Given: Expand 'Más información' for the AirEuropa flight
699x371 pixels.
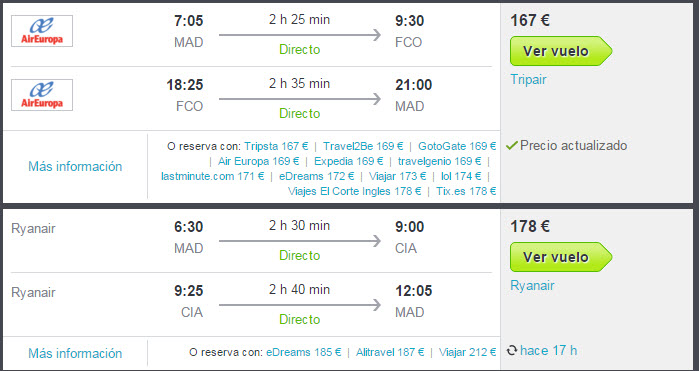Looking at the screenshot, I should coord(75,166).
